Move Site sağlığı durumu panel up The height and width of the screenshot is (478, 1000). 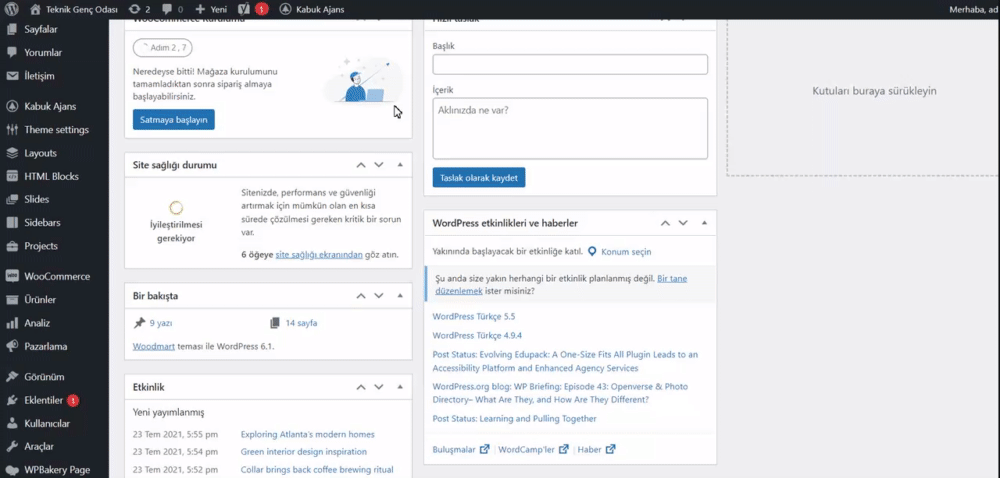(x=361, y=165)
